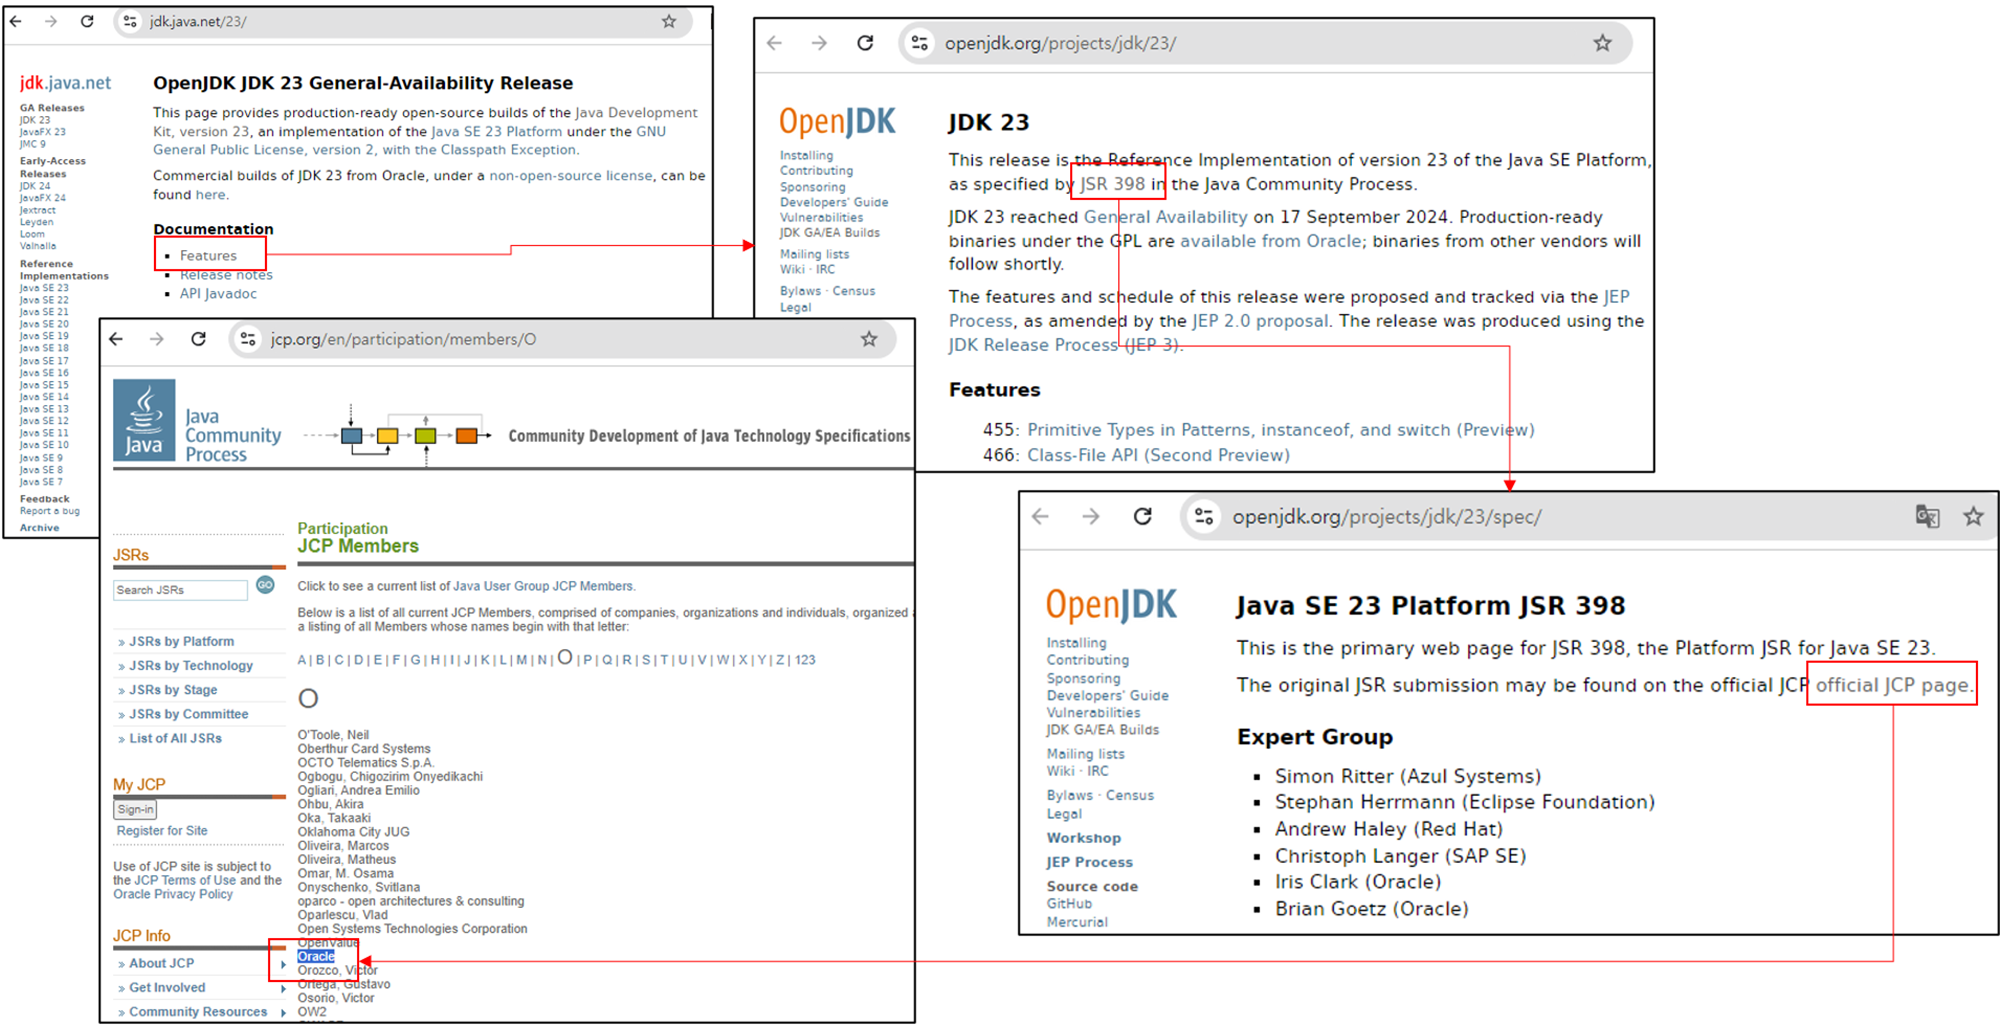Click back arrow in the spec page window
This screenshot has height=1025, width=2000.
pyautogui.click(x=1040, y=516)
